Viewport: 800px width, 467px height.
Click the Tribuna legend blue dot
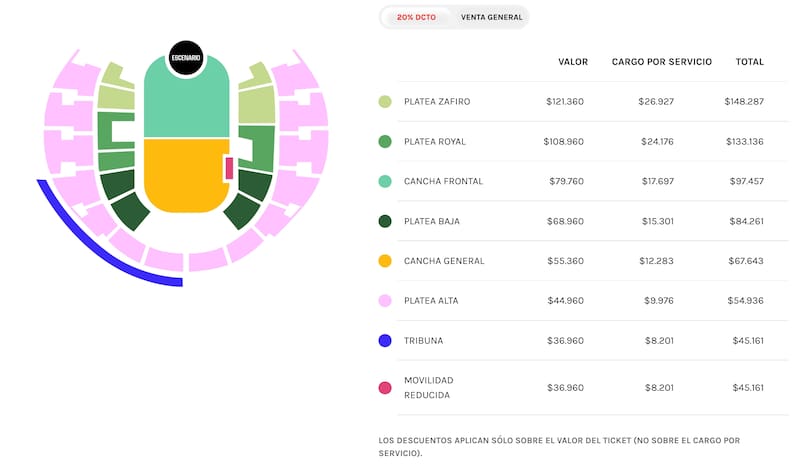[x=385, y=341]
